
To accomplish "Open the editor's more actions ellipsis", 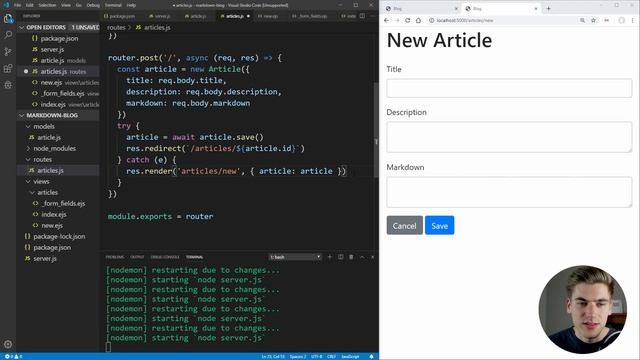I will click(372, 16).
